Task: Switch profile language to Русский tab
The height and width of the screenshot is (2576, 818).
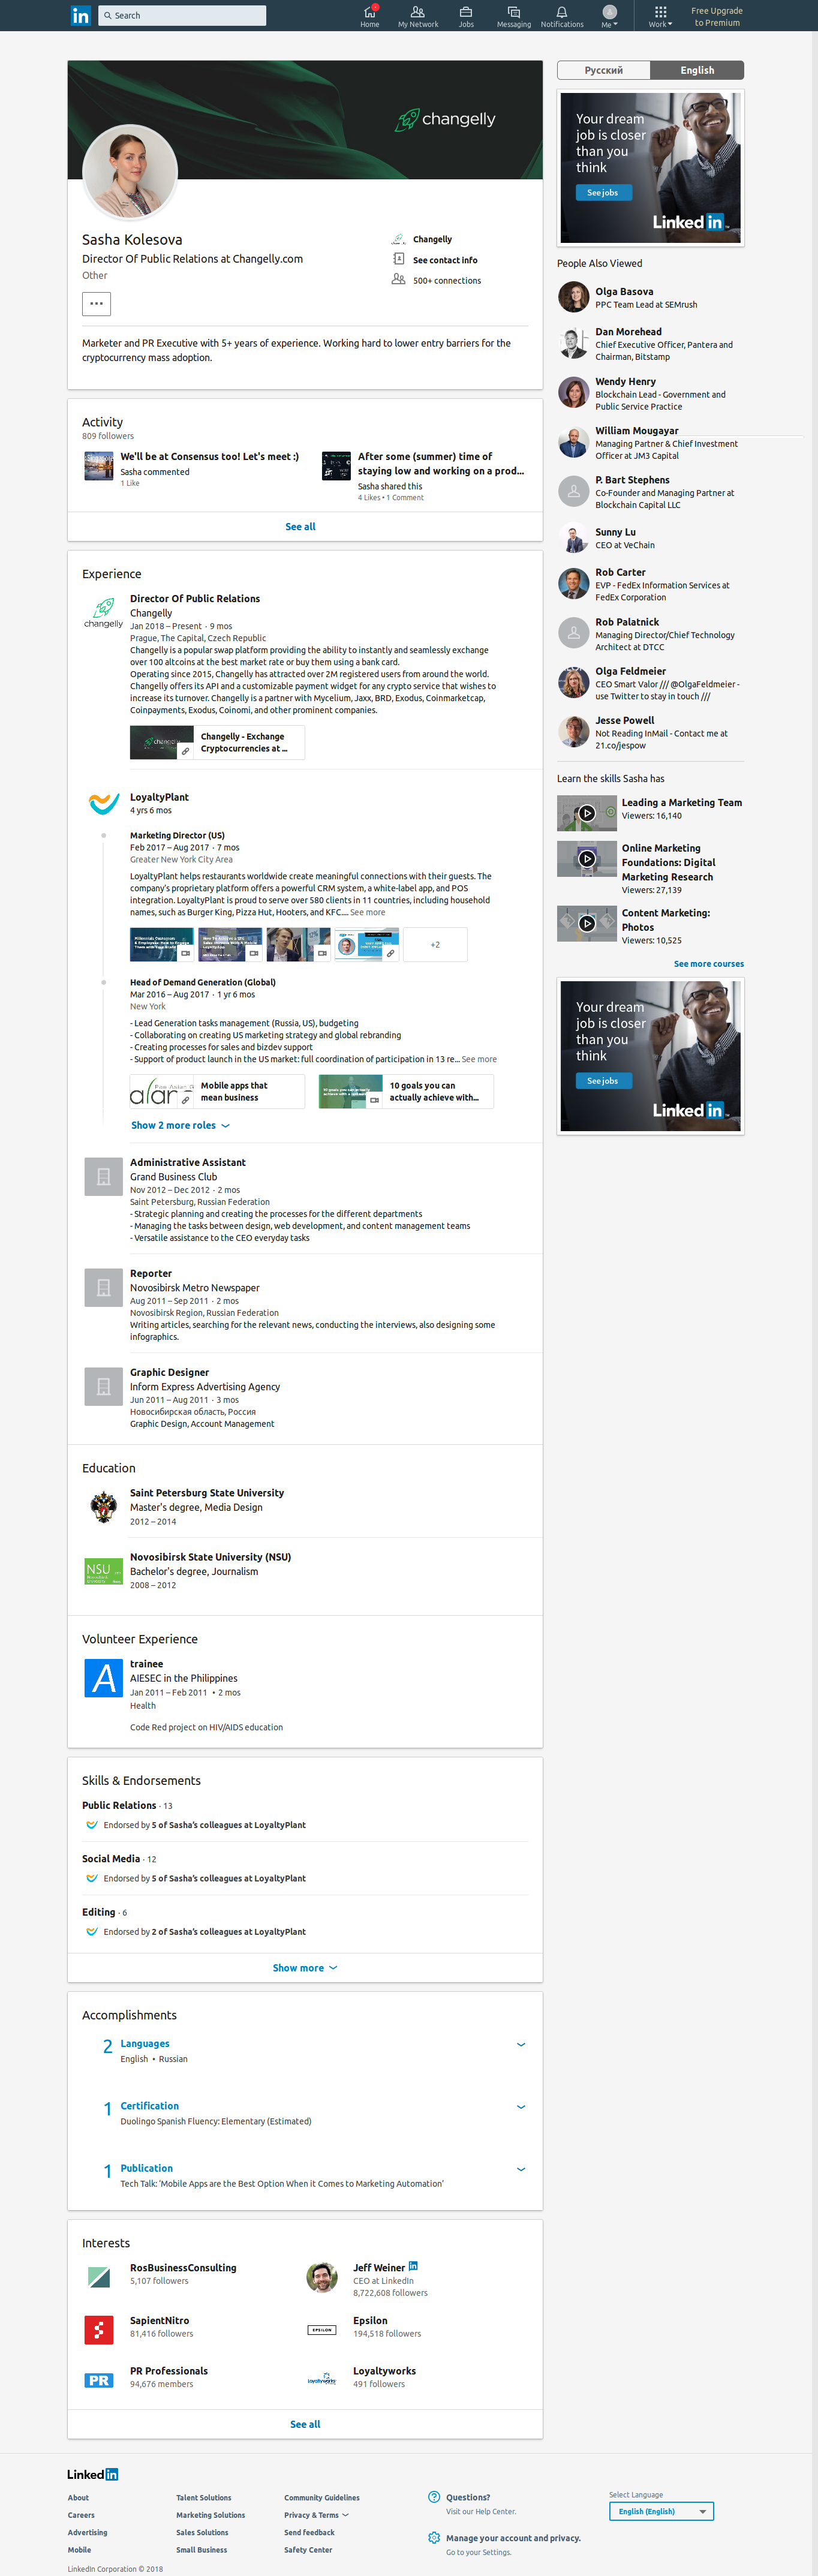Action: (604, 70)
